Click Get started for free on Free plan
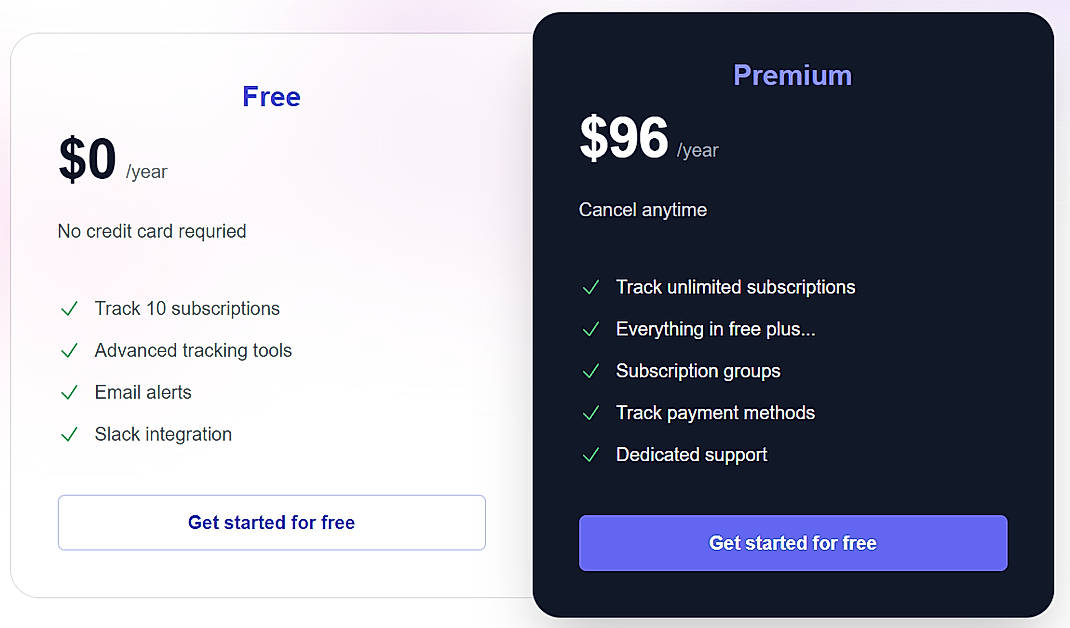 (x=271, y=522)
